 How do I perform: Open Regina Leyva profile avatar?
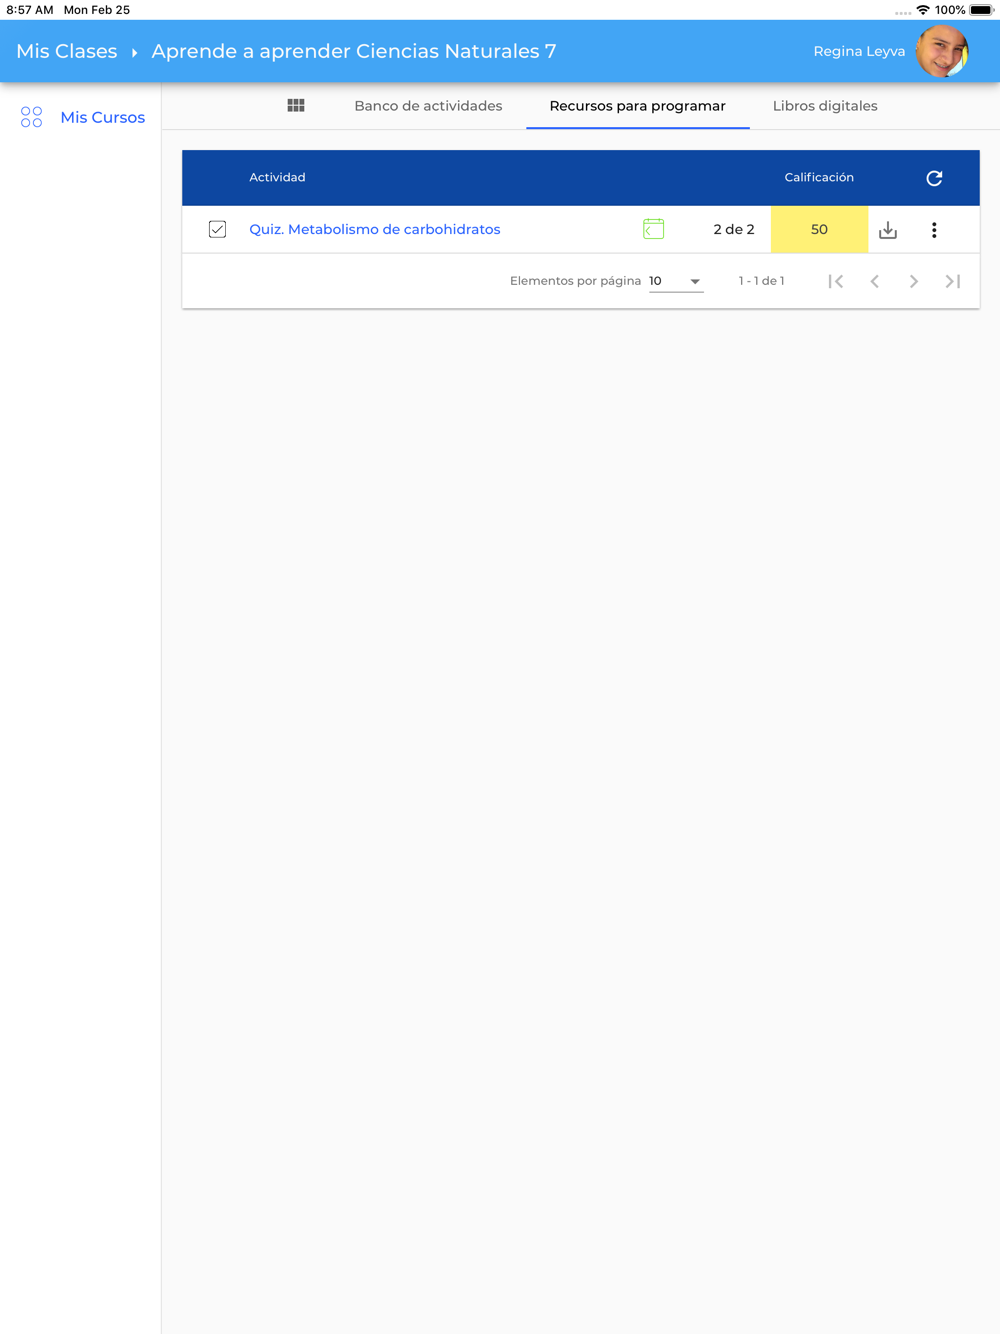point(942,51)
